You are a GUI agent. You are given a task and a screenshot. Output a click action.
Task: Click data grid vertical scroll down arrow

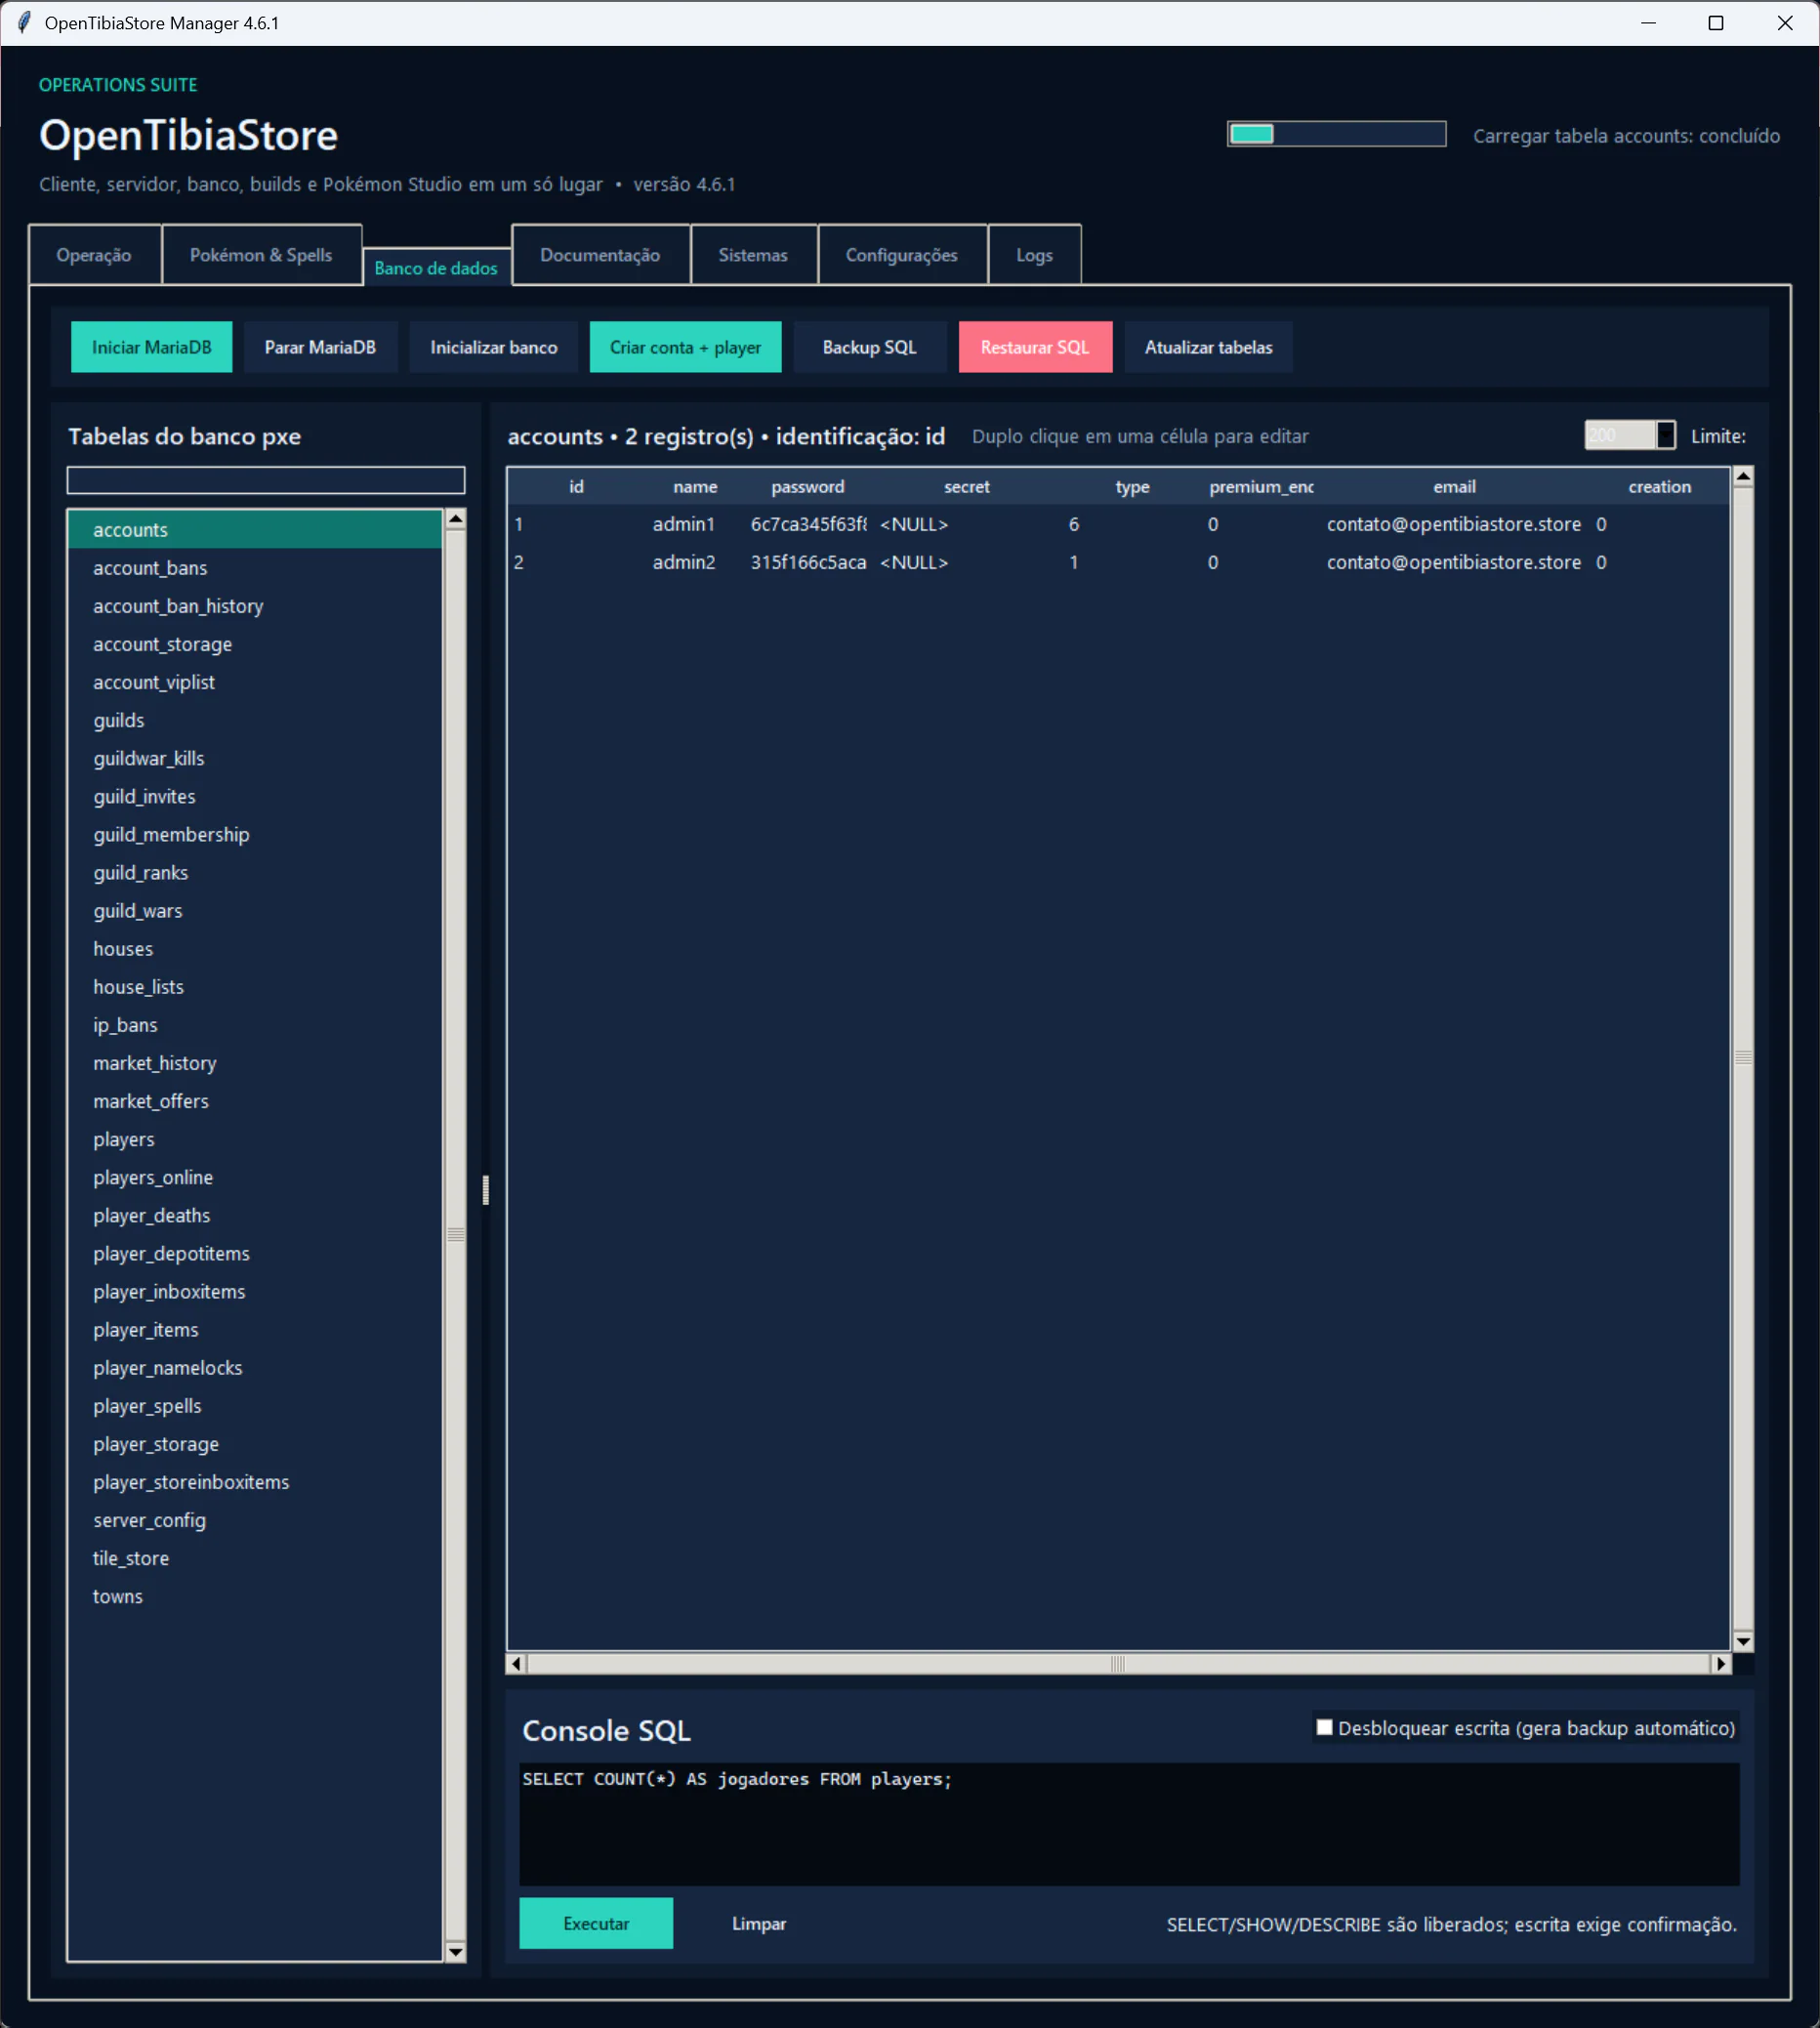(x=1744, y=1641)
